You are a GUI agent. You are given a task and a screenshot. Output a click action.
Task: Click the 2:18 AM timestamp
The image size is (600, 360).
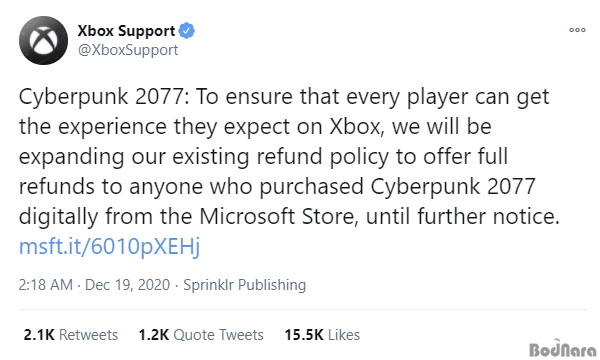click(x=46, y=285)
